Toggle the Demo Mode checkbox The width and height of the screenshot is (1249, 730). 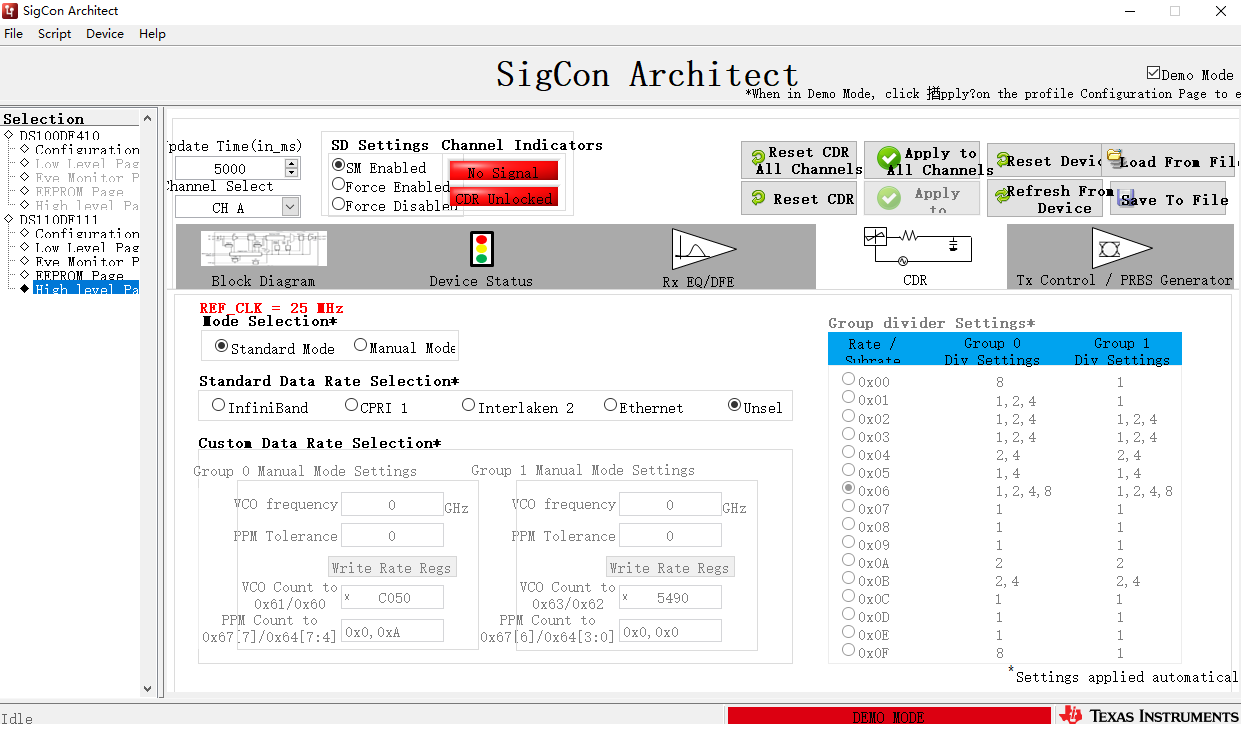point(1153,74)
